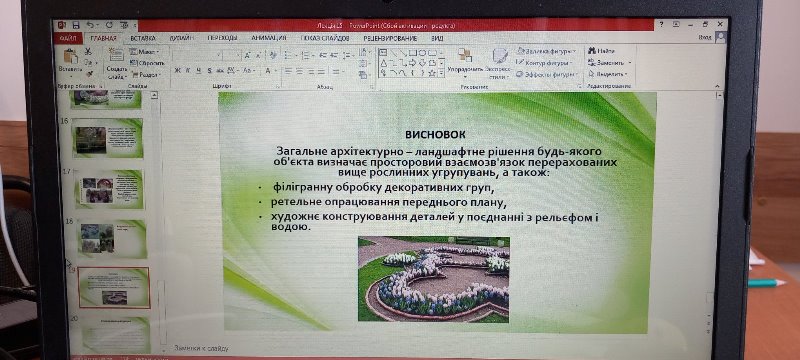Open the Выделить select dropdown
This screenshot has height=360, width=800.
pos(608,74)
